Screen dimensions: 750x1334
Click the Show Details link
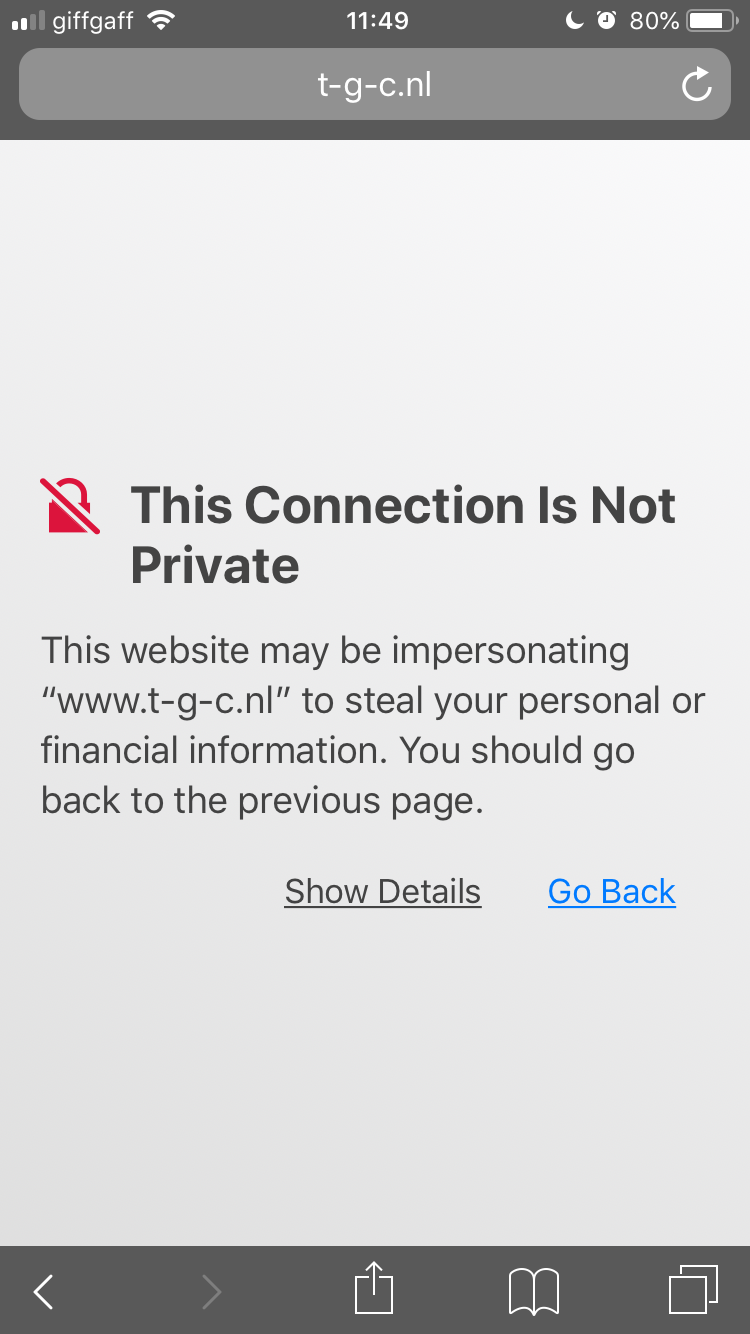coord(383,891)
